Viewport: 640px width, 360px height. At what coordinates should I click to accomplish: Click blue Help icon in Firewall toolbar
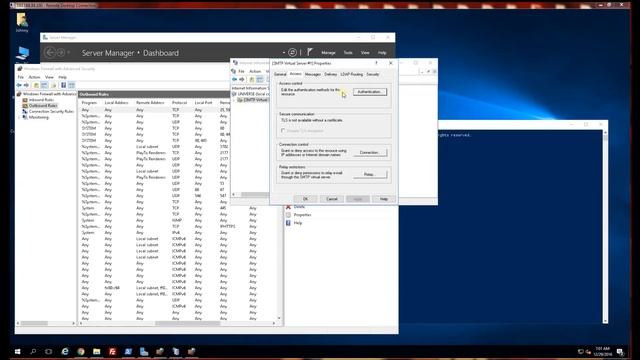pyautogui.click(x=63, y=85)
